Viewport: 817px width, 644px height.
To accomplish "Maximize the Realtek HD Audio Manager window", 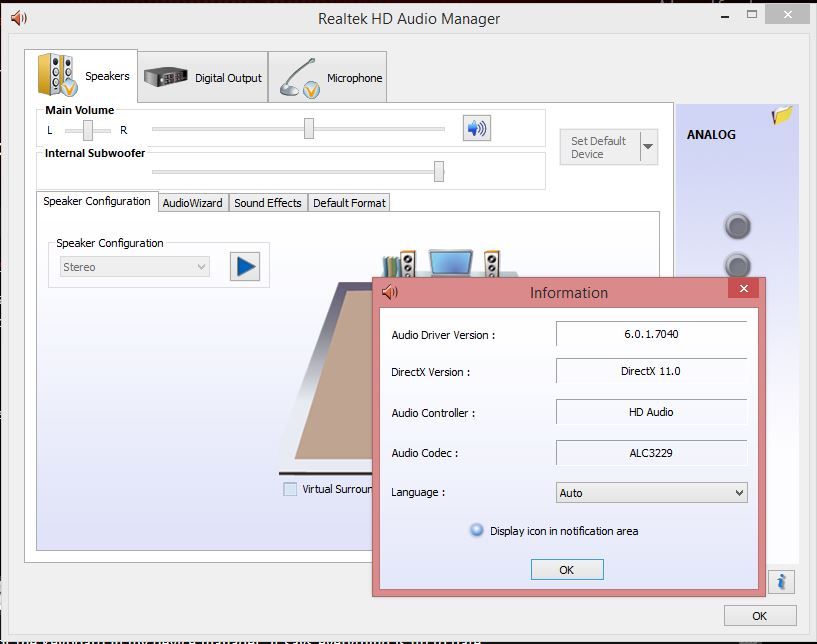I will tap(751, 15).
